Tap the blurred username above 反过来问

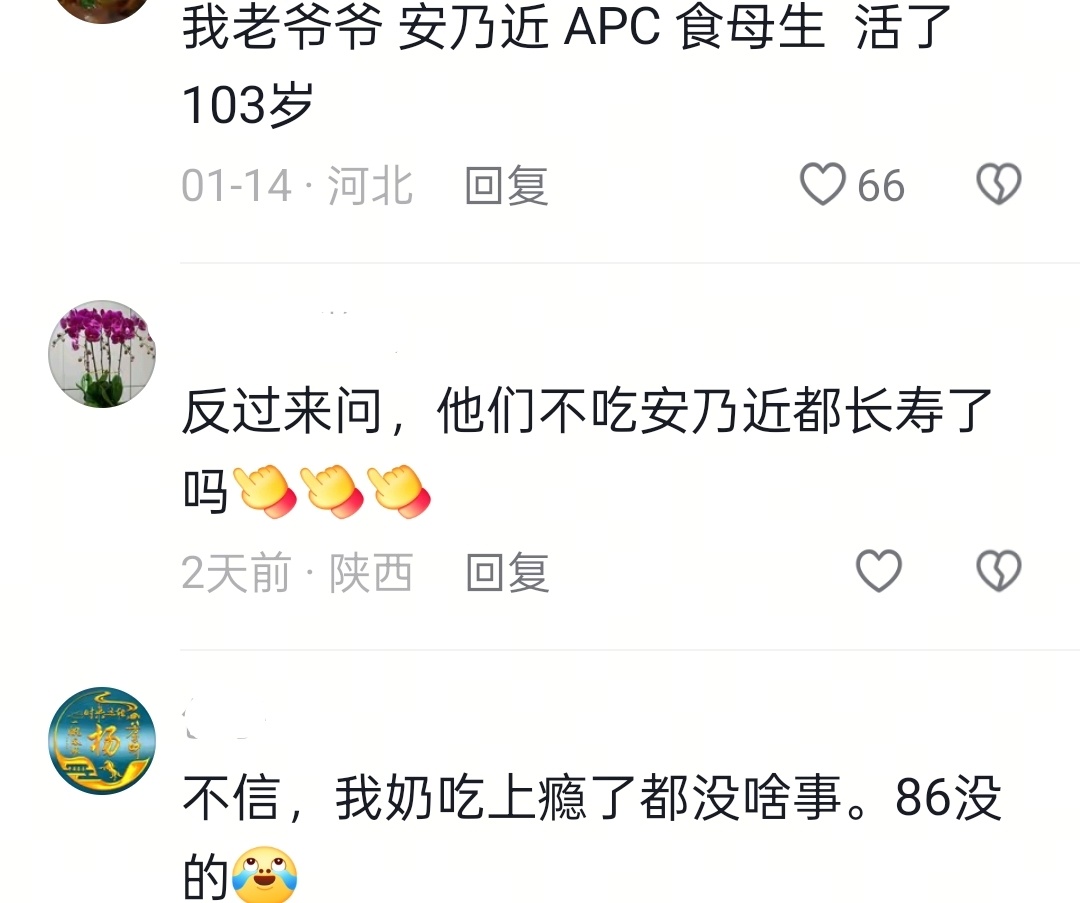click(x=289, y=333)
